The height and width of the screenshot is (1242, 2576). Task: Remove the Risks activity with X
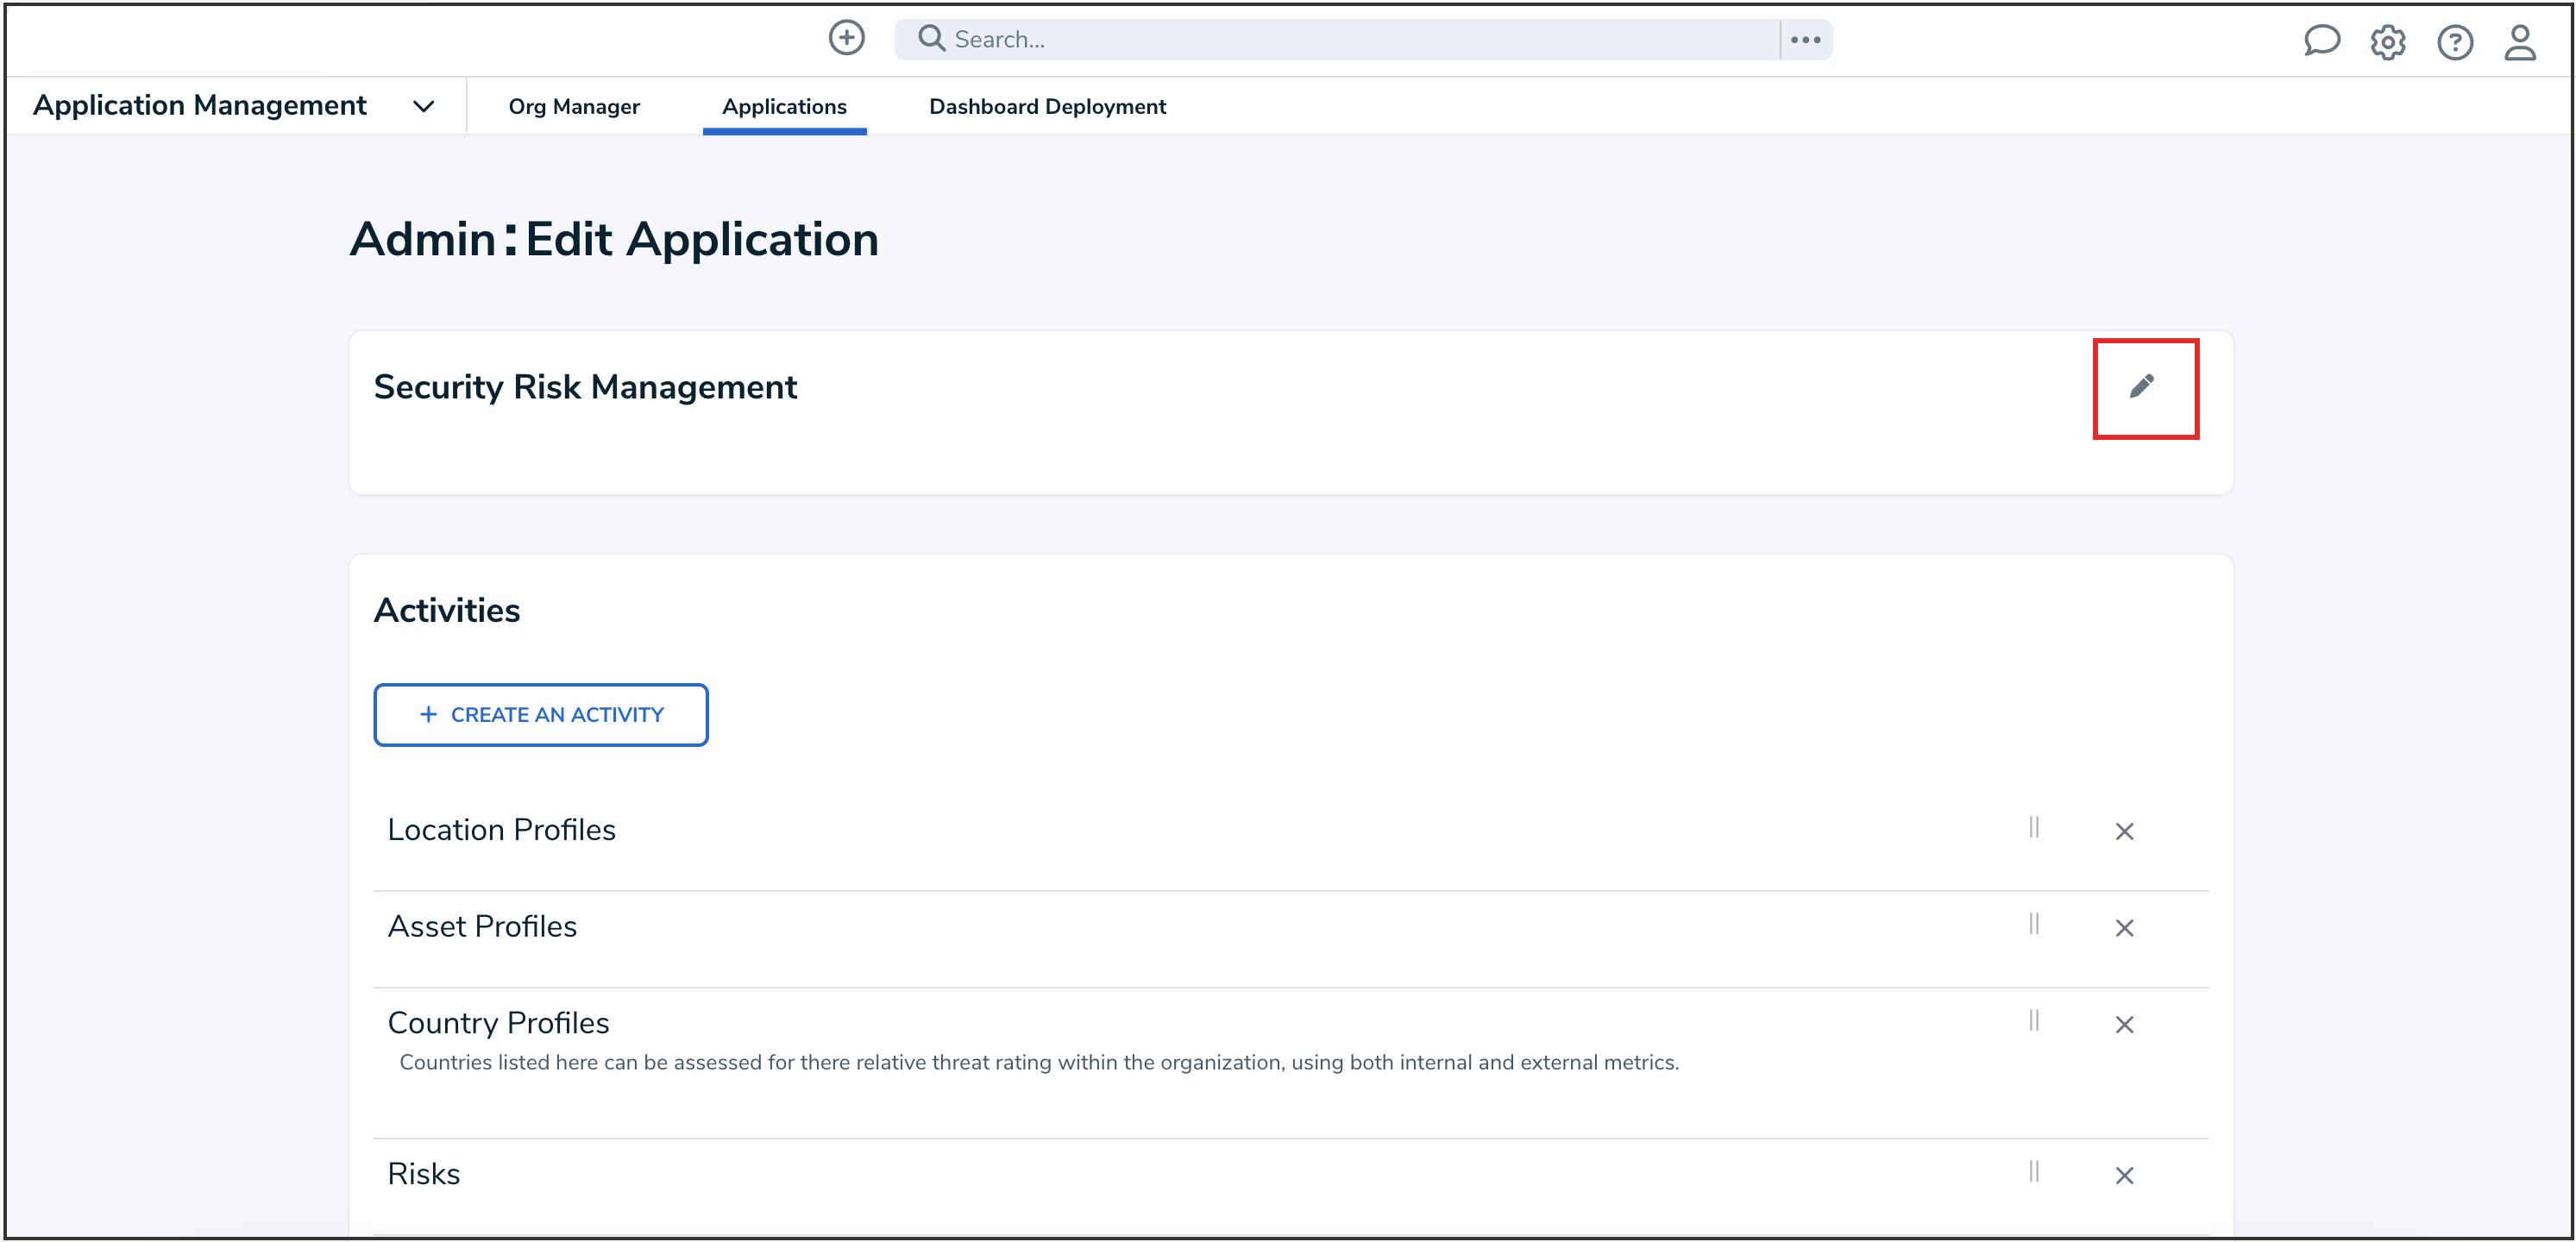(x=2124, y=1175)
